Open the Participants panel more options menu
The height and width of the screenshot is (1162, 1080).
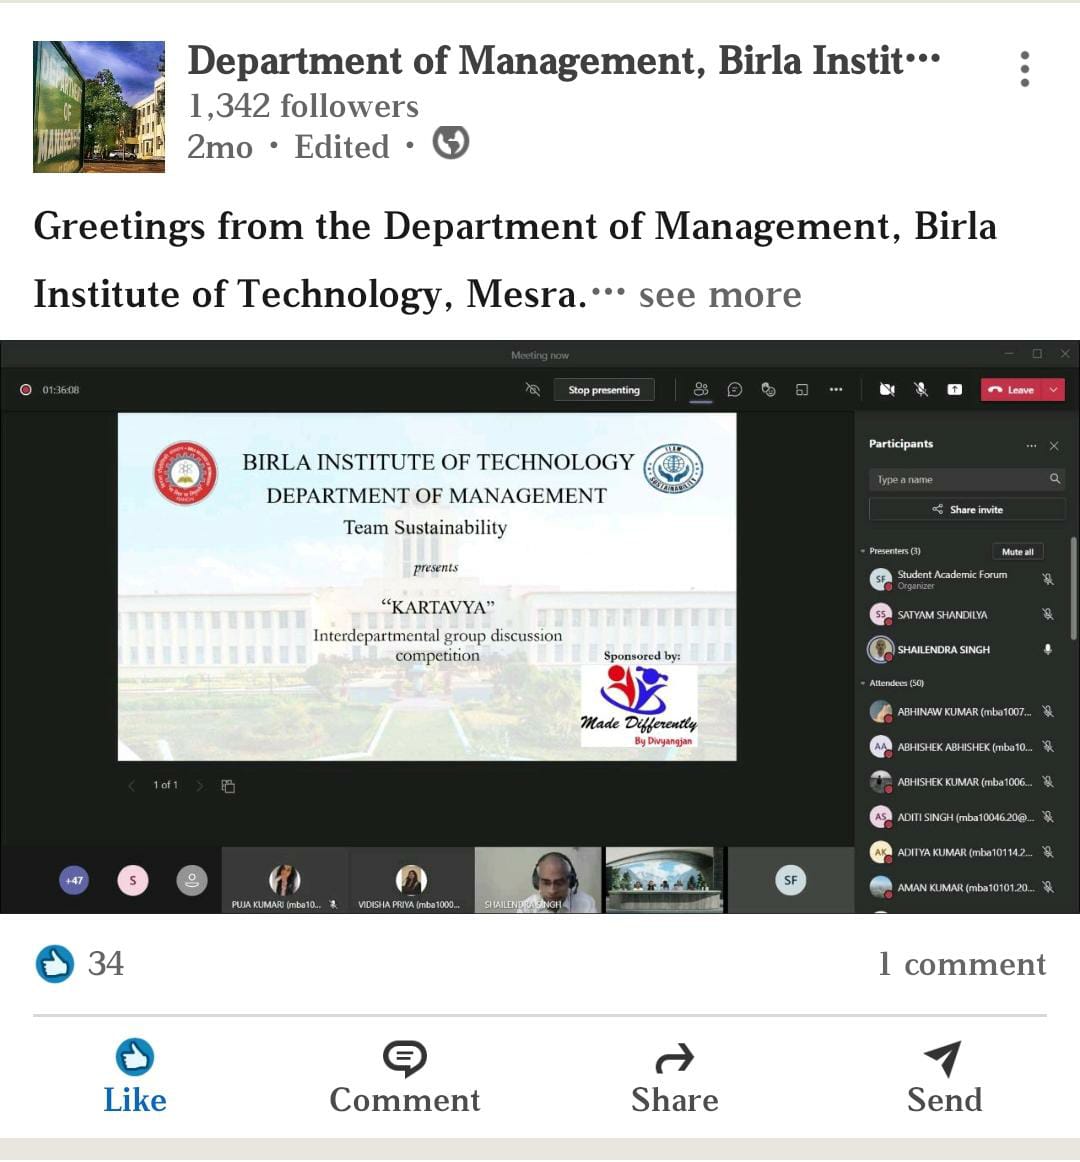[x=1031, y=445]
